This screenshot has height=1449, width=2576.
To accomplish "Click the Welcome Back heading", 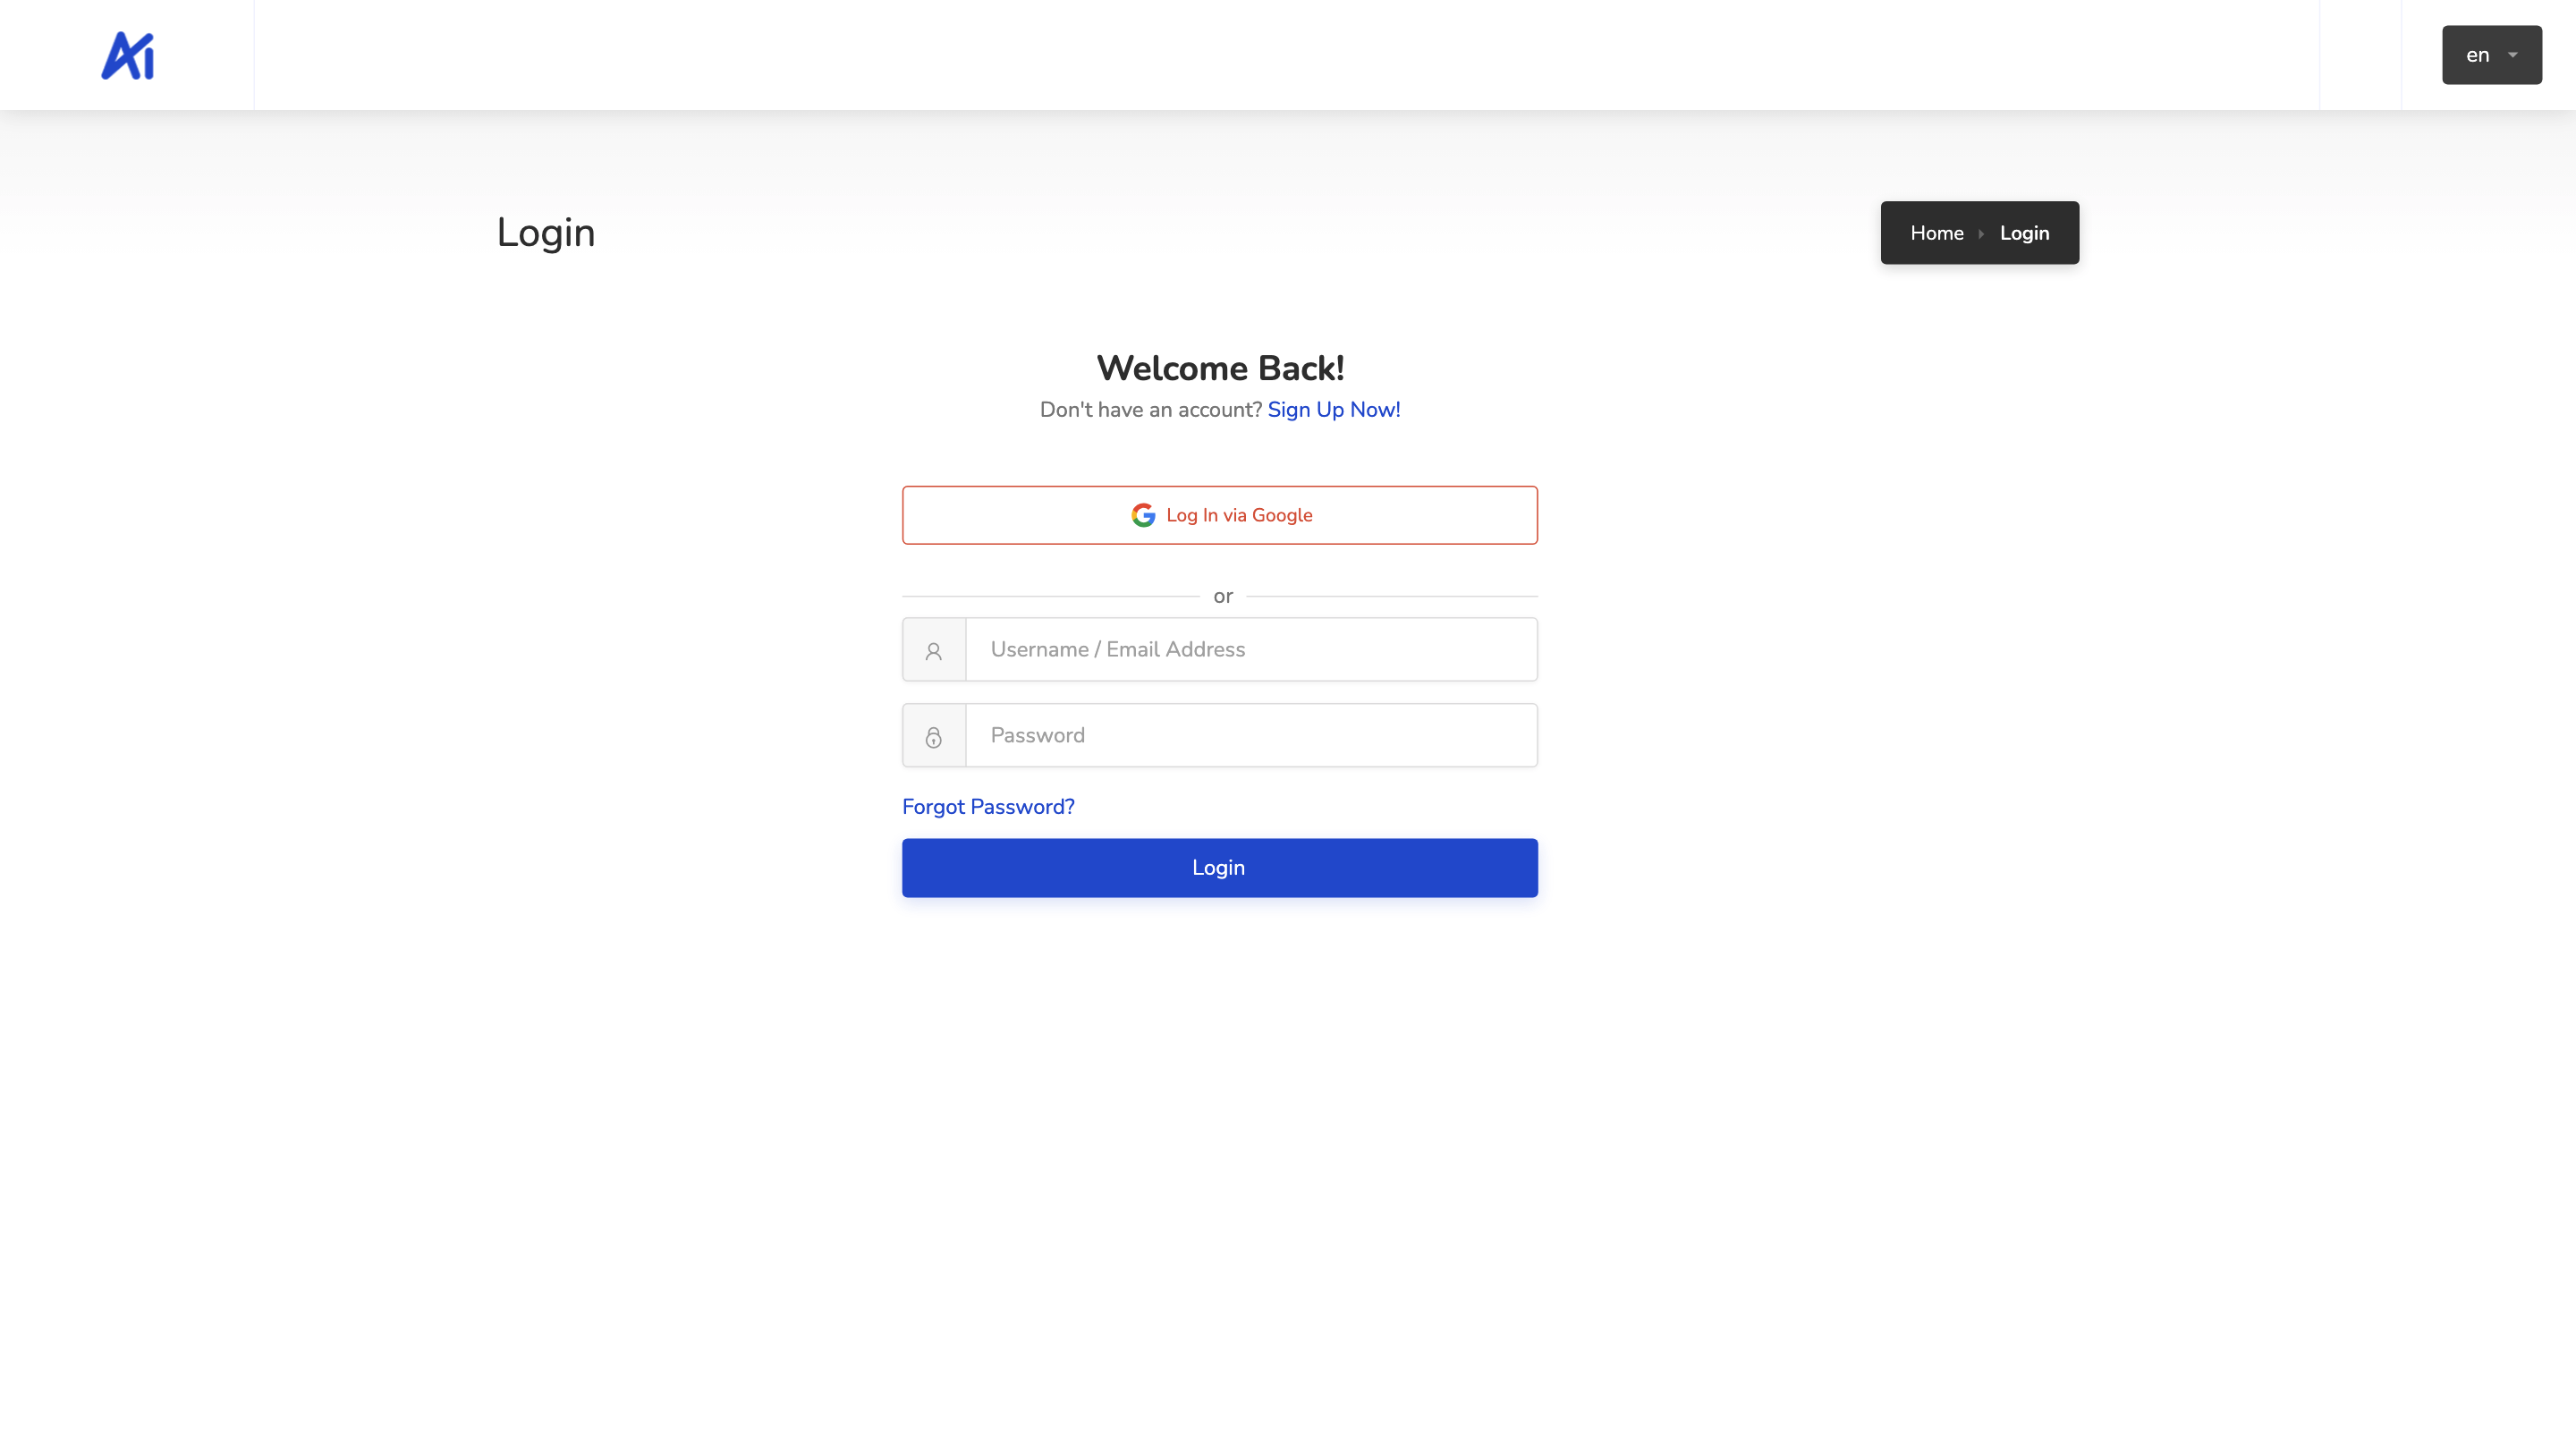I will 1220,368.
